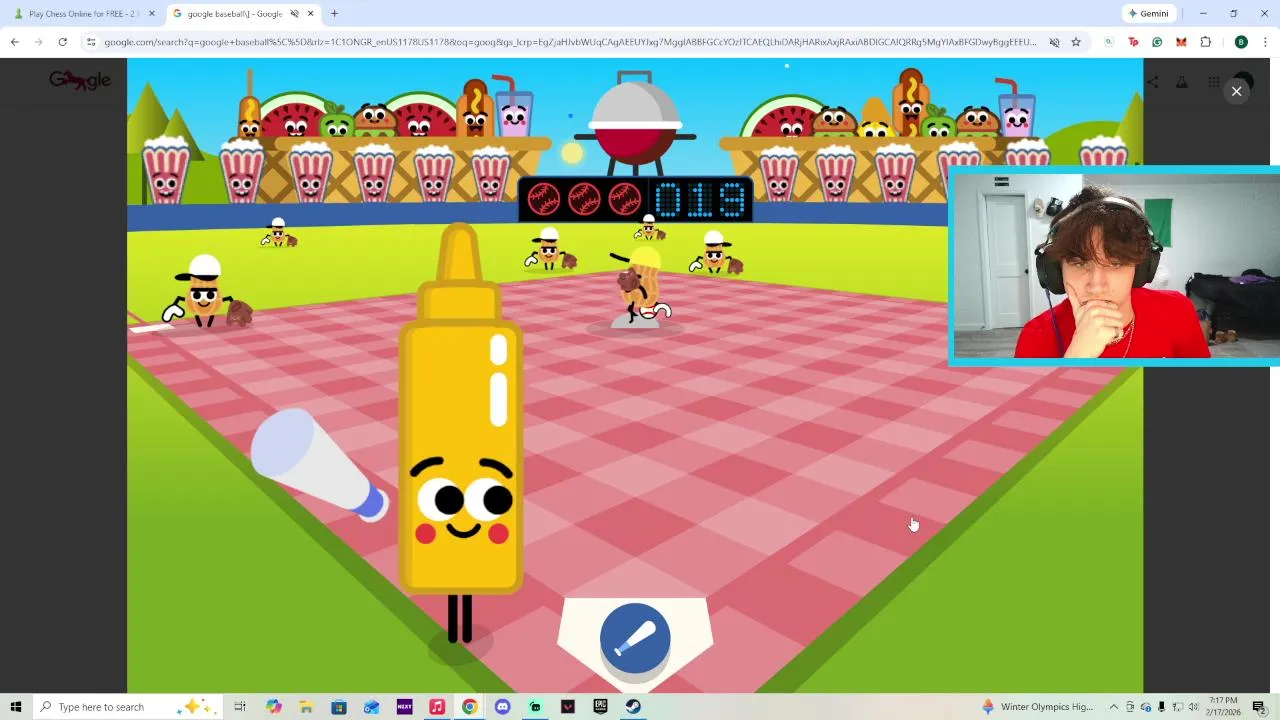Open the notification center icon
The height and width of the screenshot is (720, 1280).
pos(1259,707)
